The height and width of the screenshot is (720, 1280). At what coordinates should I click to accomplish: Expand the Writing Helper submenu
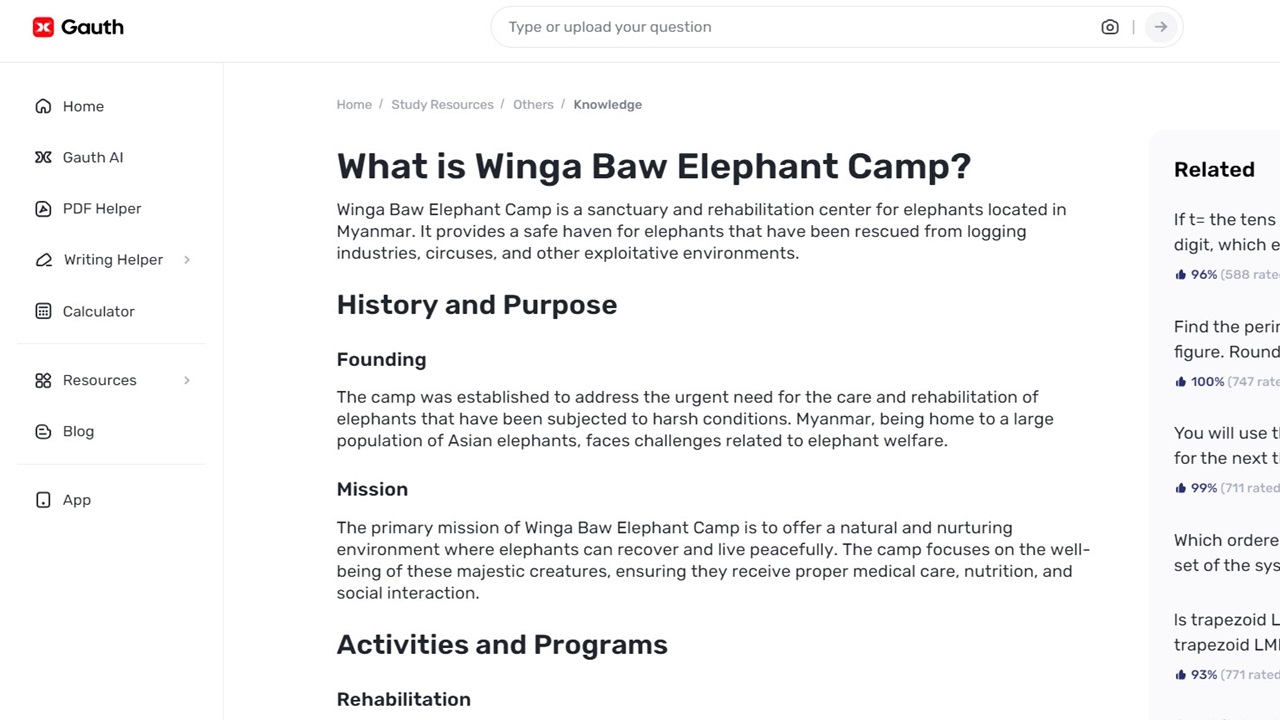187,259
